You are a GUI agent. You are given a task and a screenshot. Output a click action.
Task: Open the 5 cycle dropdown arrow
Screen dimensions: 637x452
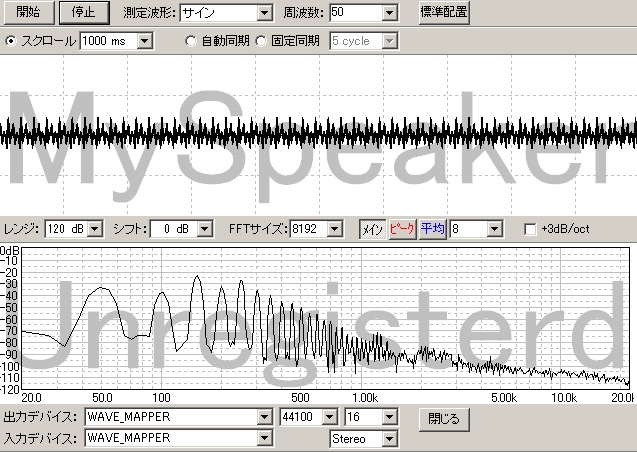click(390, 41)
